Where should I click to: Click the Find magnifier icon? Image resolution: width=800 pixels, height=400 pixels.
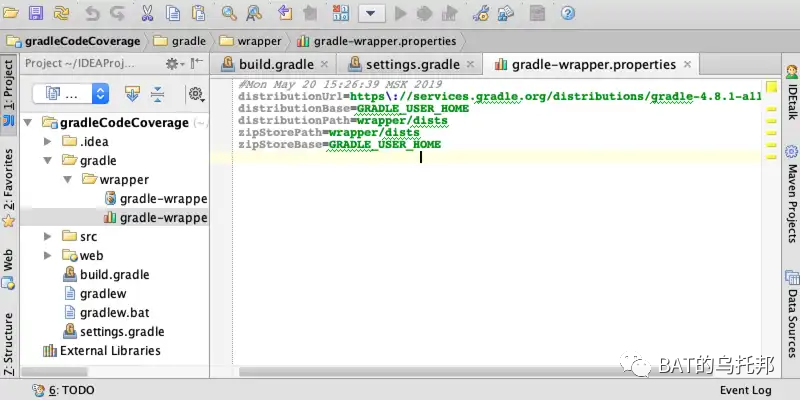coord(229,13)
